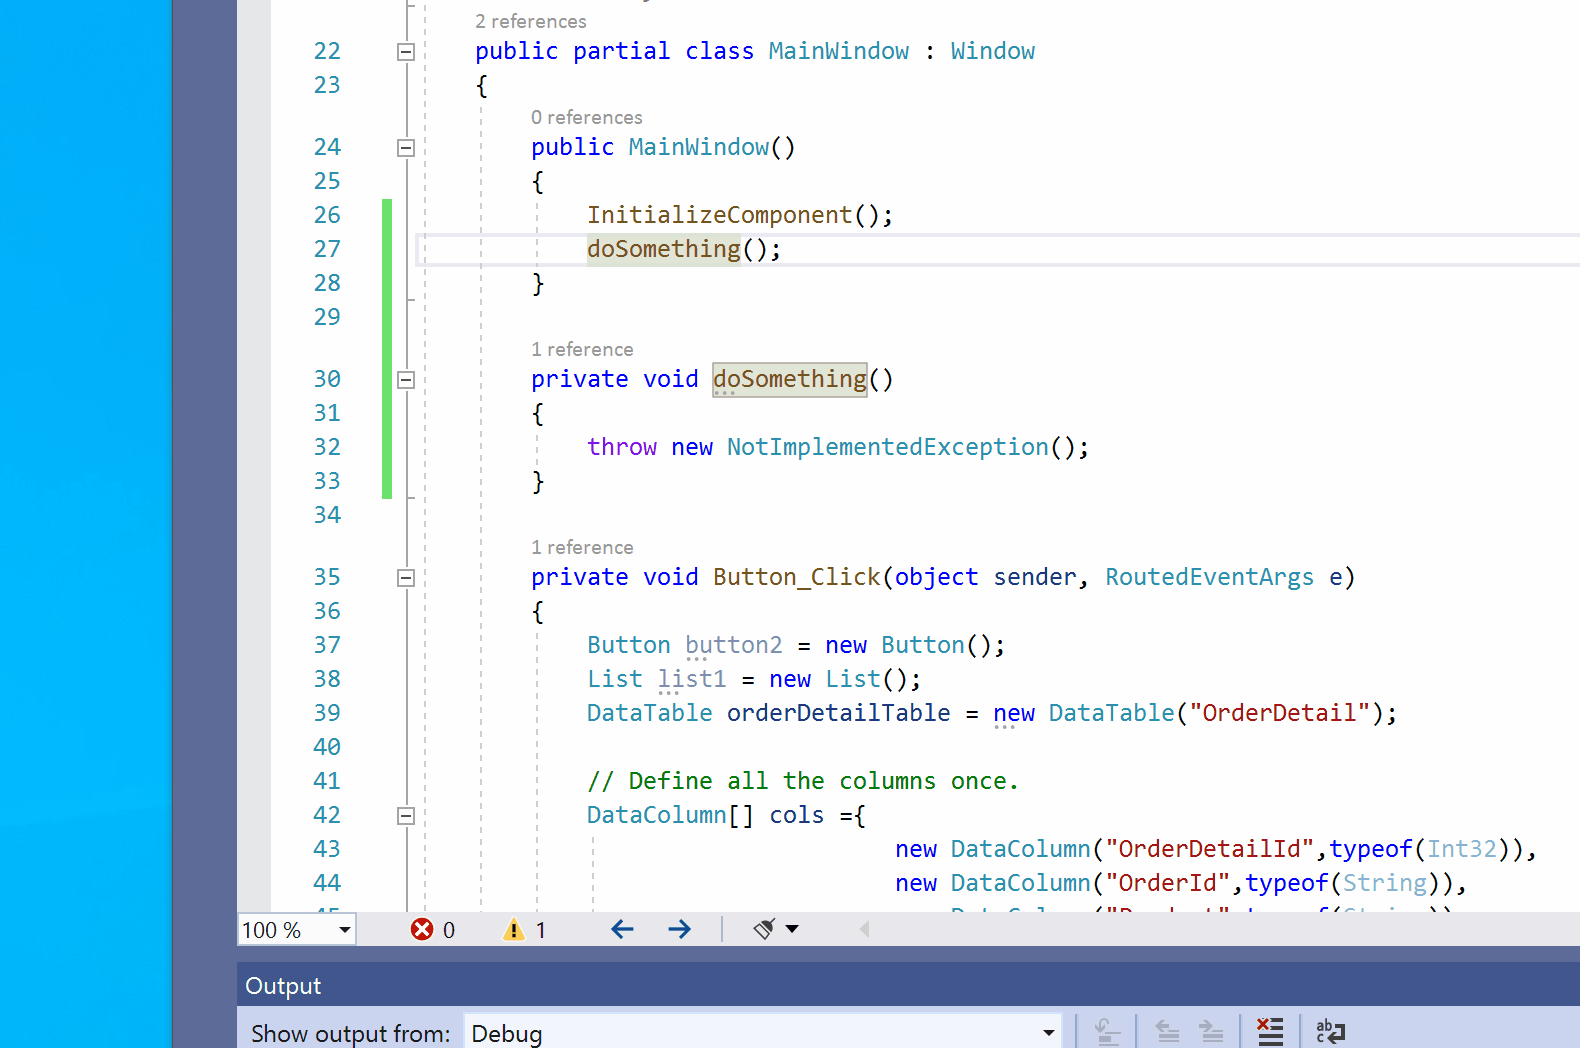Image resolution: width=1580 pixels, height=1048 pixels.
Task: Click the Find Message in Code icon
Action: [x=1107, y=1031]
